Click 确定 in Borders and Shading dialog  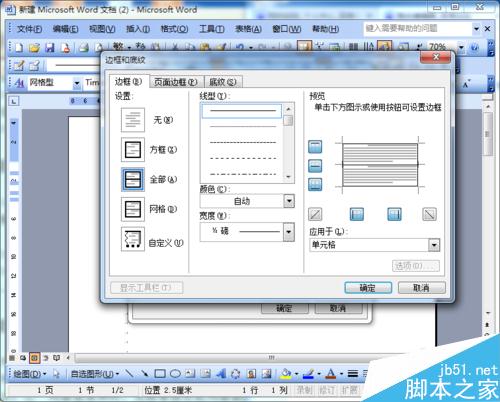click(368, 288)
